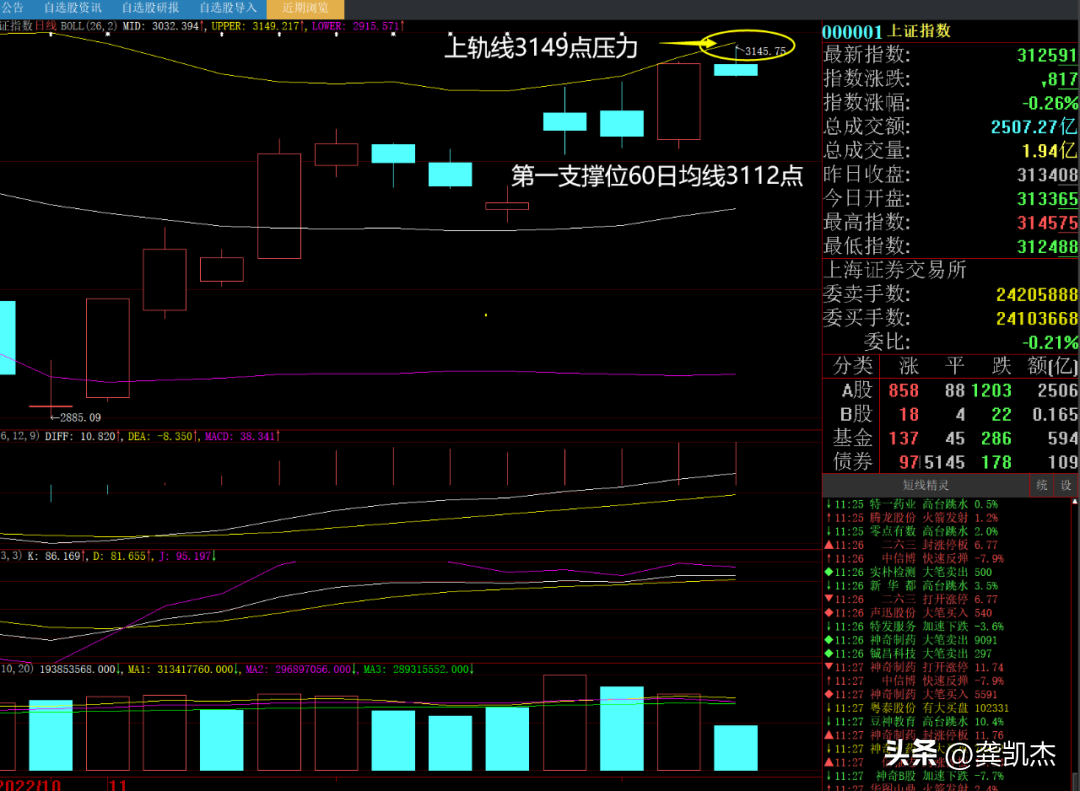This screenshot has height=791, width=1080.
Task: Click the K: 86.169 value
Action: tap(58, 556)
